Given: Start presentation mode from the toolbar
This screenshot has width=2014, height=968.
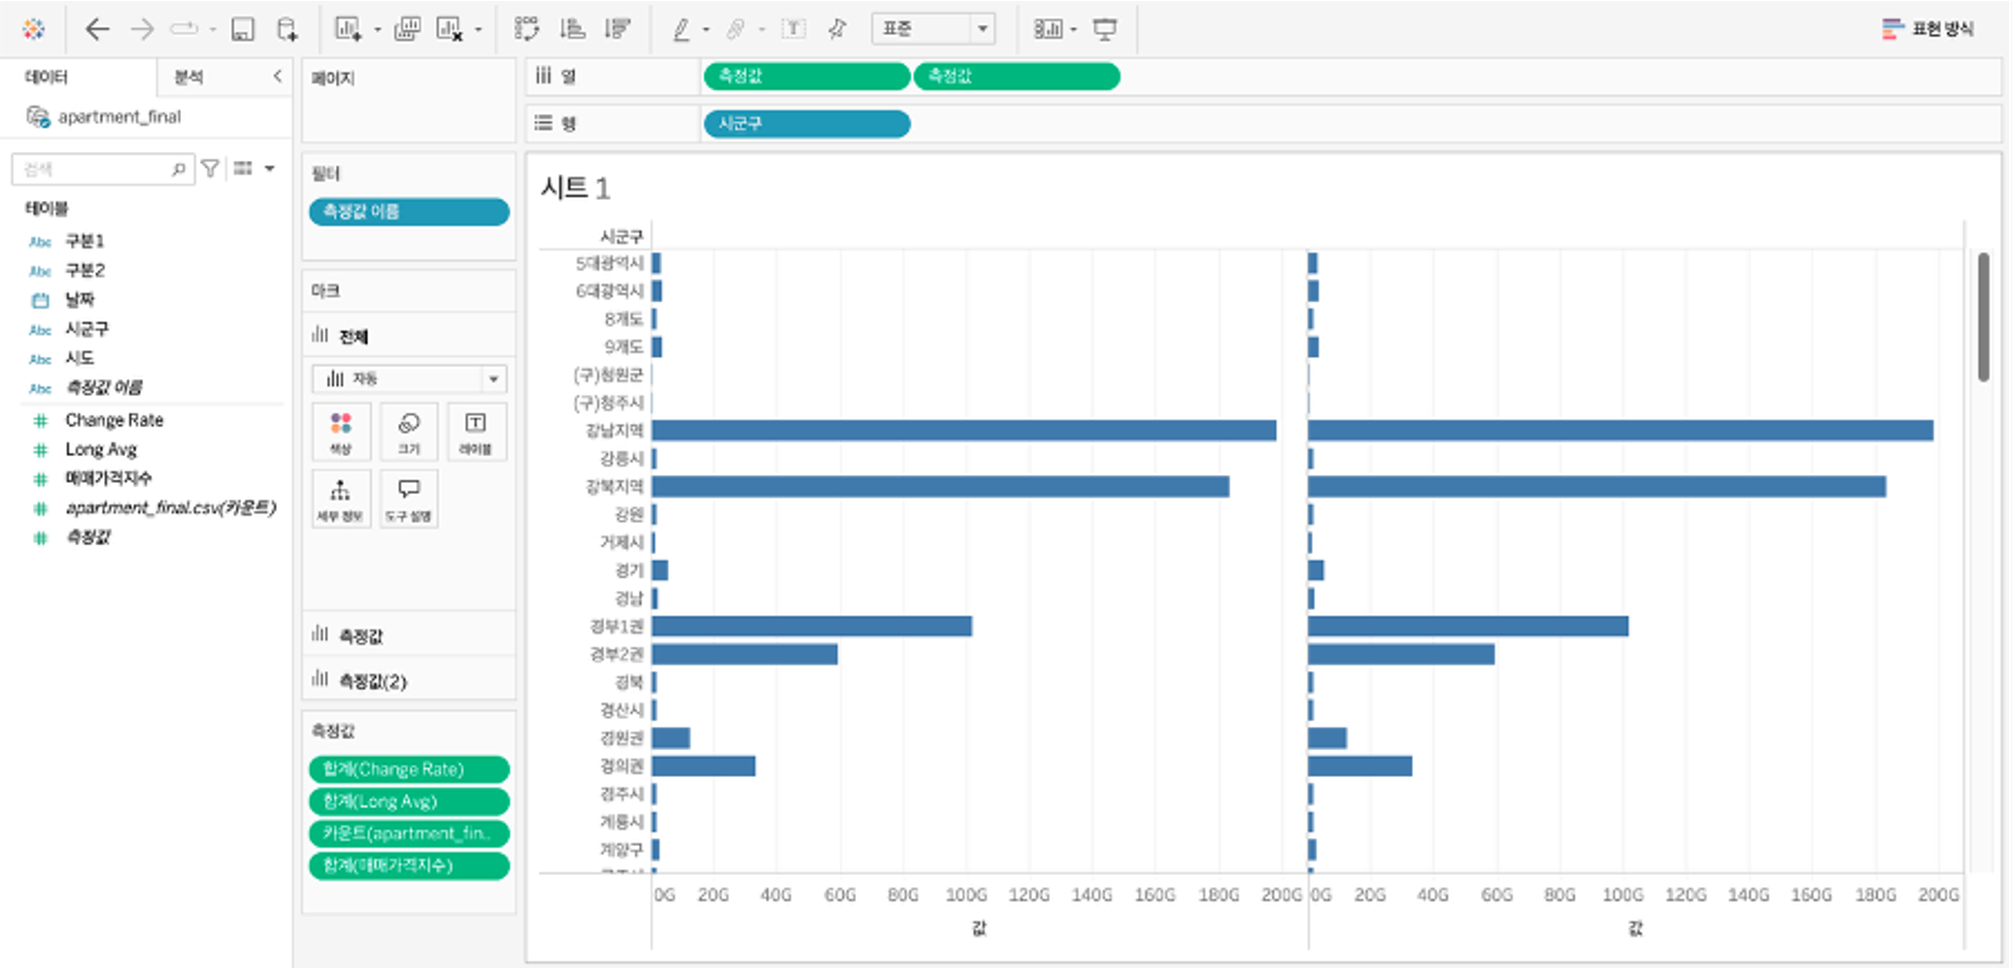Looking at the screenshot, I should tap(1105, 29).
